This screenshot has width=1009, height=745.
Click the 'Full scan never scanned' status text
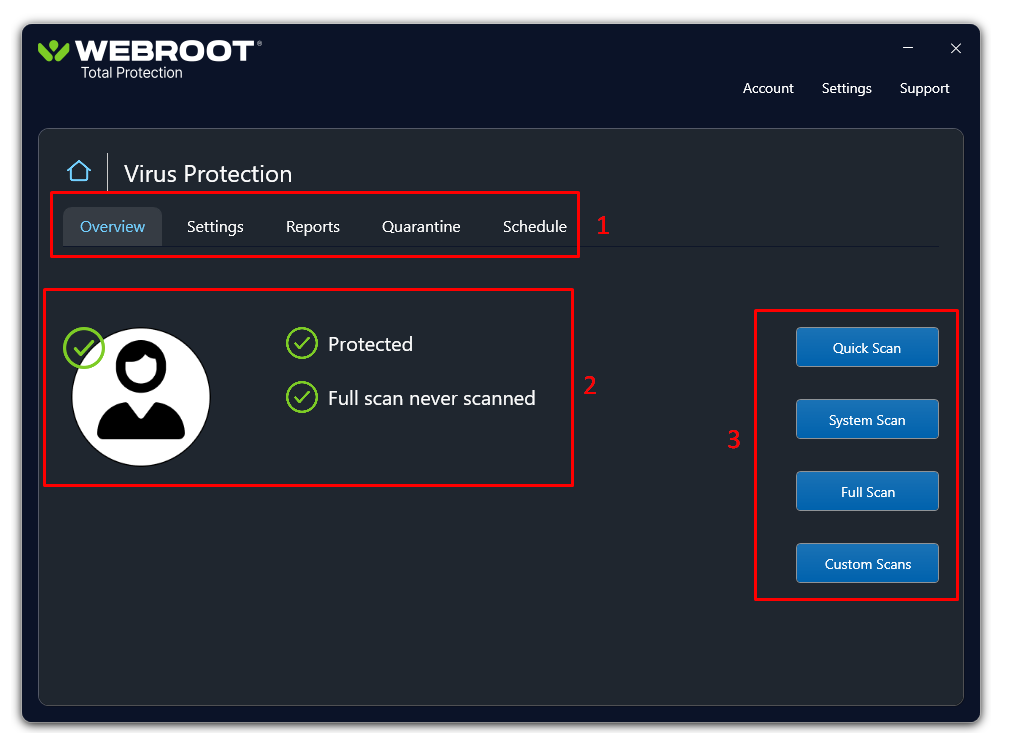(x=431, y=398)
